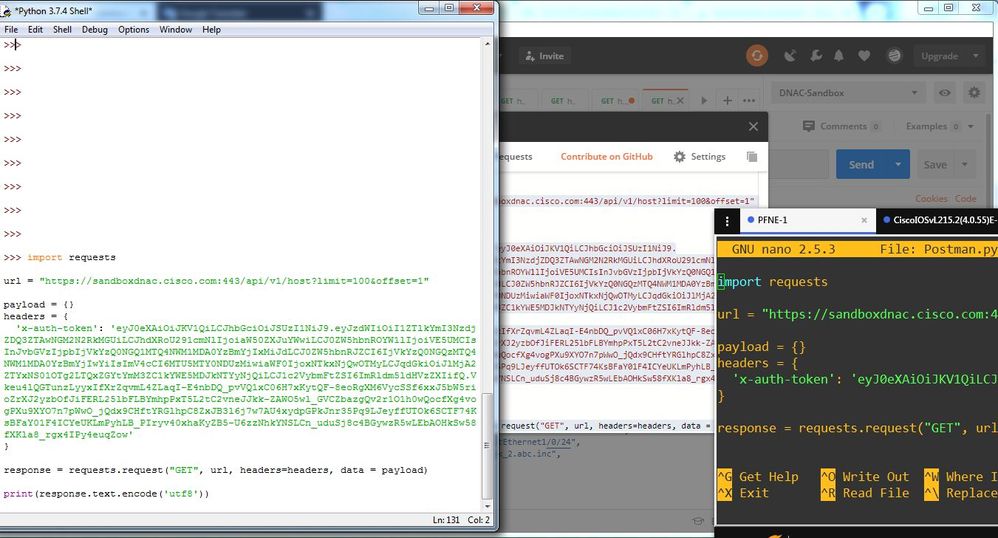998x538 pixels.
Task: Open the terminal three-dot menu
Action: [727, 220]
